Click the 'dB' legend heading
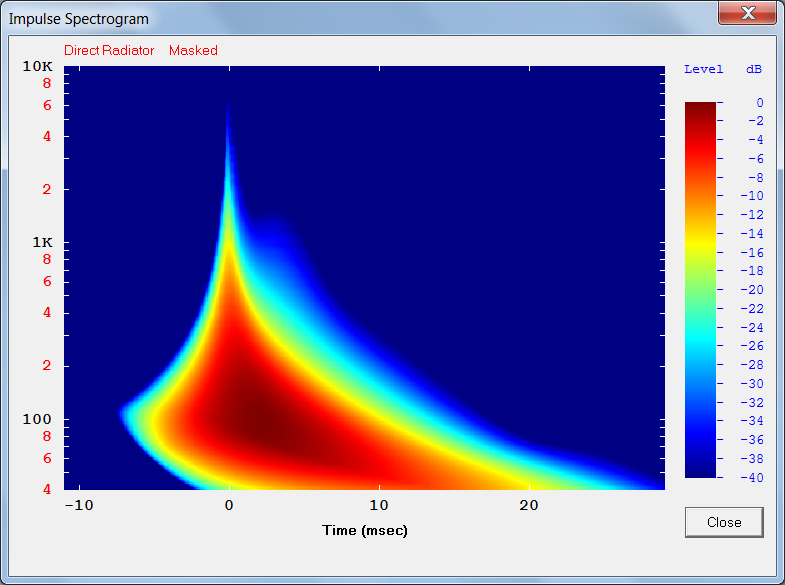The width and height of the screenshot is (785, 585). click(x=754, y=69)
